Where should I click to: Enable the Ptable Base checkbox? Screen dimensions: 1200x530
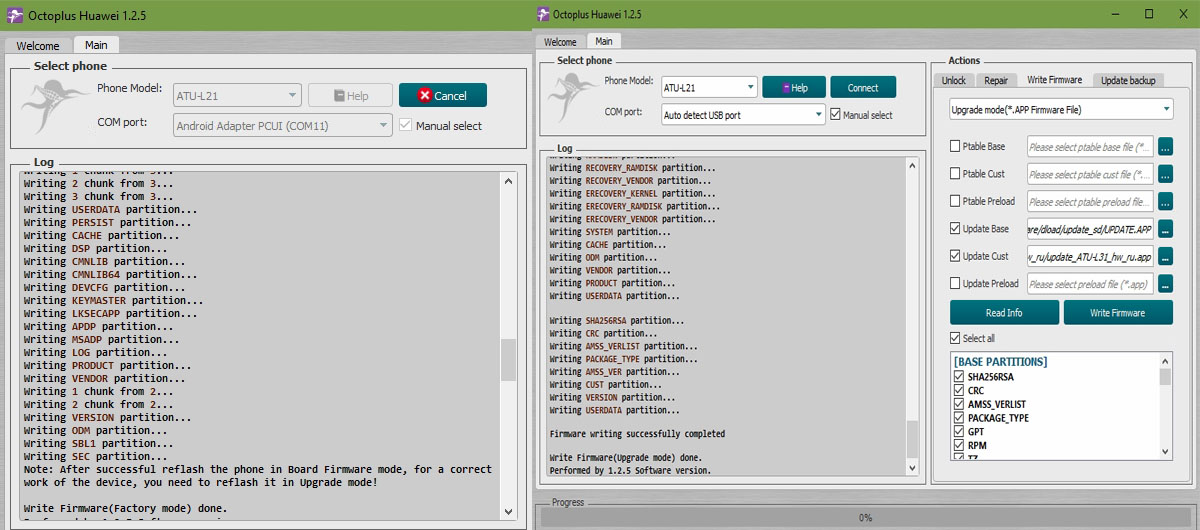point(955,147)
